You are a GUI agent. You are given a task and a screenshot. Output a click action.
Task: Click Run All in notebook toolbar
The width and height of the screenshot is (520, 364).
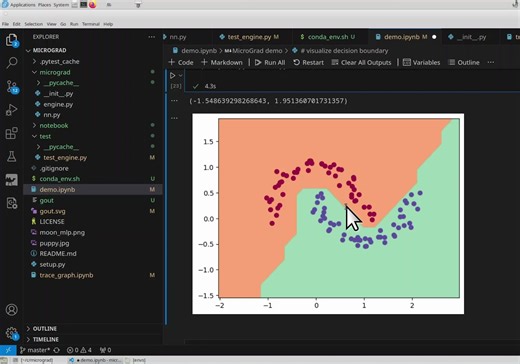click(270, 62)
